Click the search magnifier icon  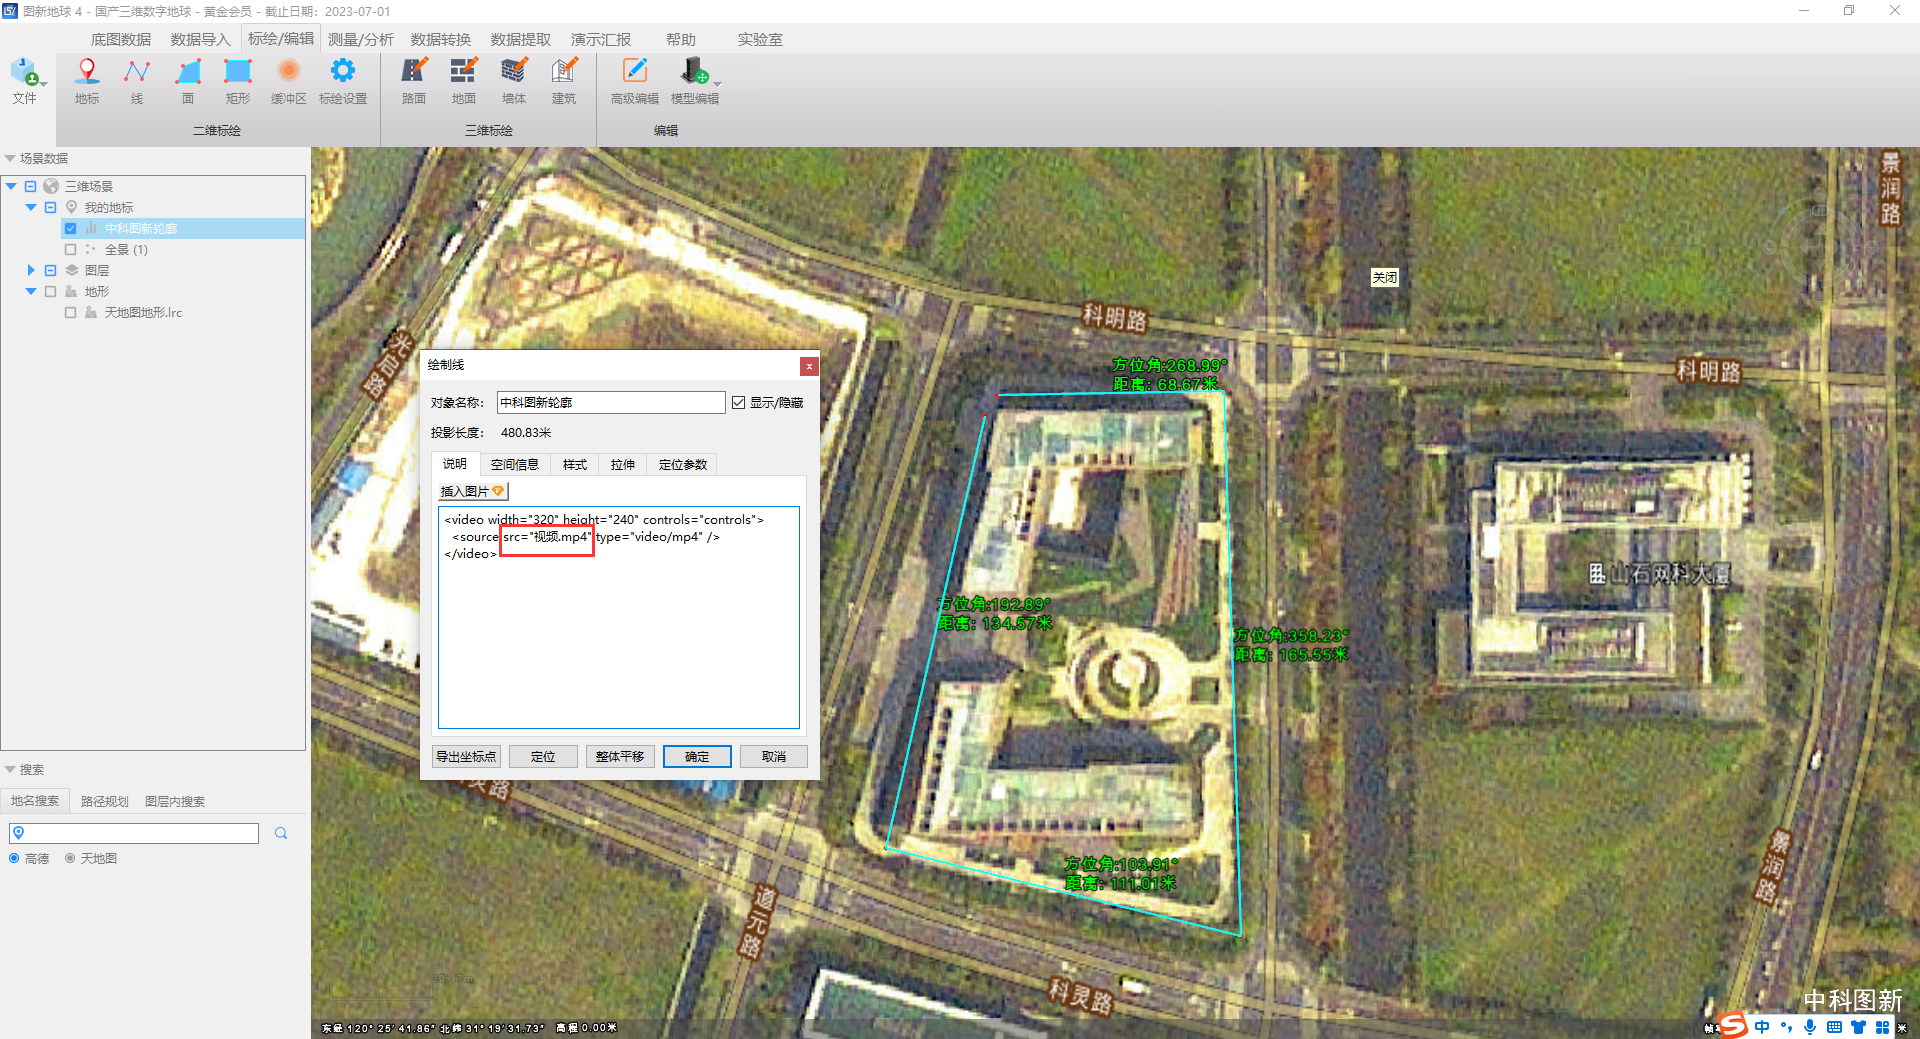(281, 833)
